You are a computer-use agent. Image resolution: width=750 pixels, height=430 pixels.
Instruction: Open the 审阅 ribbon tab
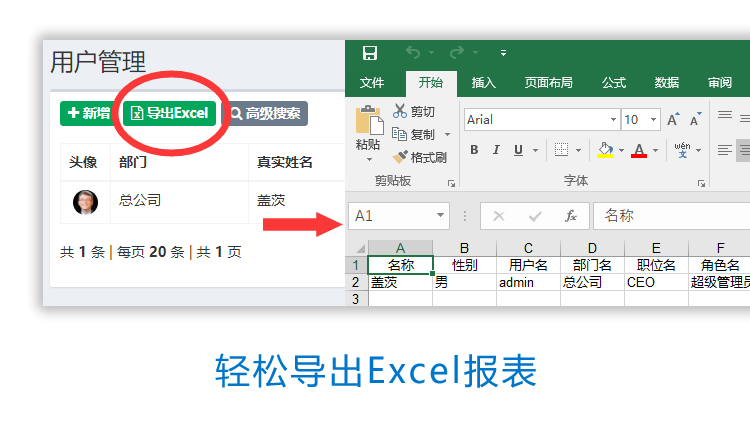[x=720, y=83]
